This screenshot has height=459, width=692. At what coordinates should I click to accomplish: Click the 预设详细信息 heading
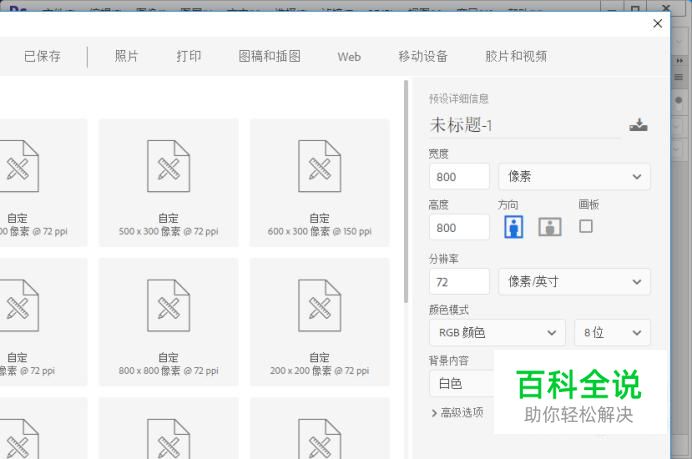click(459, 99)
